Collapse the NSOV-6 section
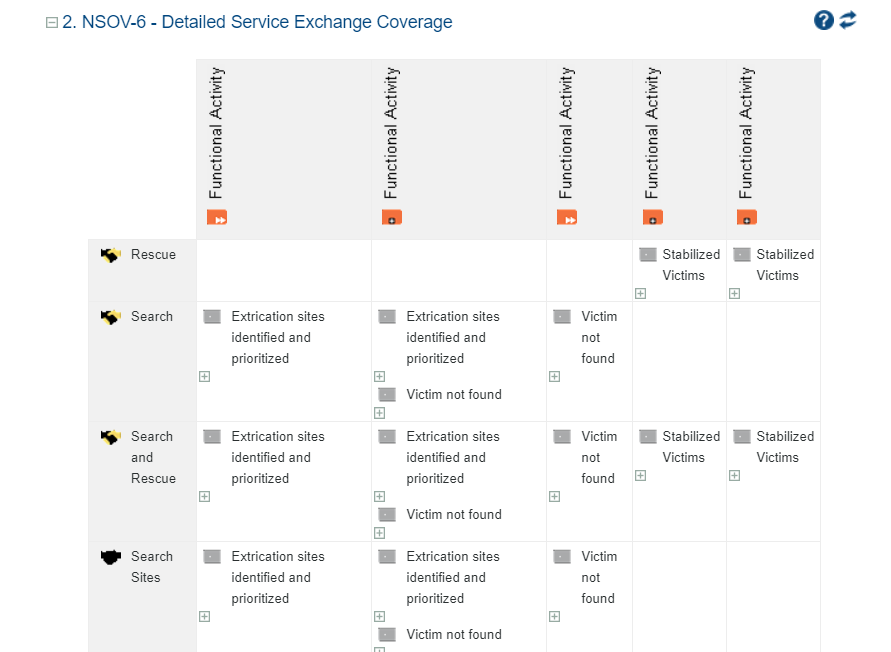 pos(52,23)
